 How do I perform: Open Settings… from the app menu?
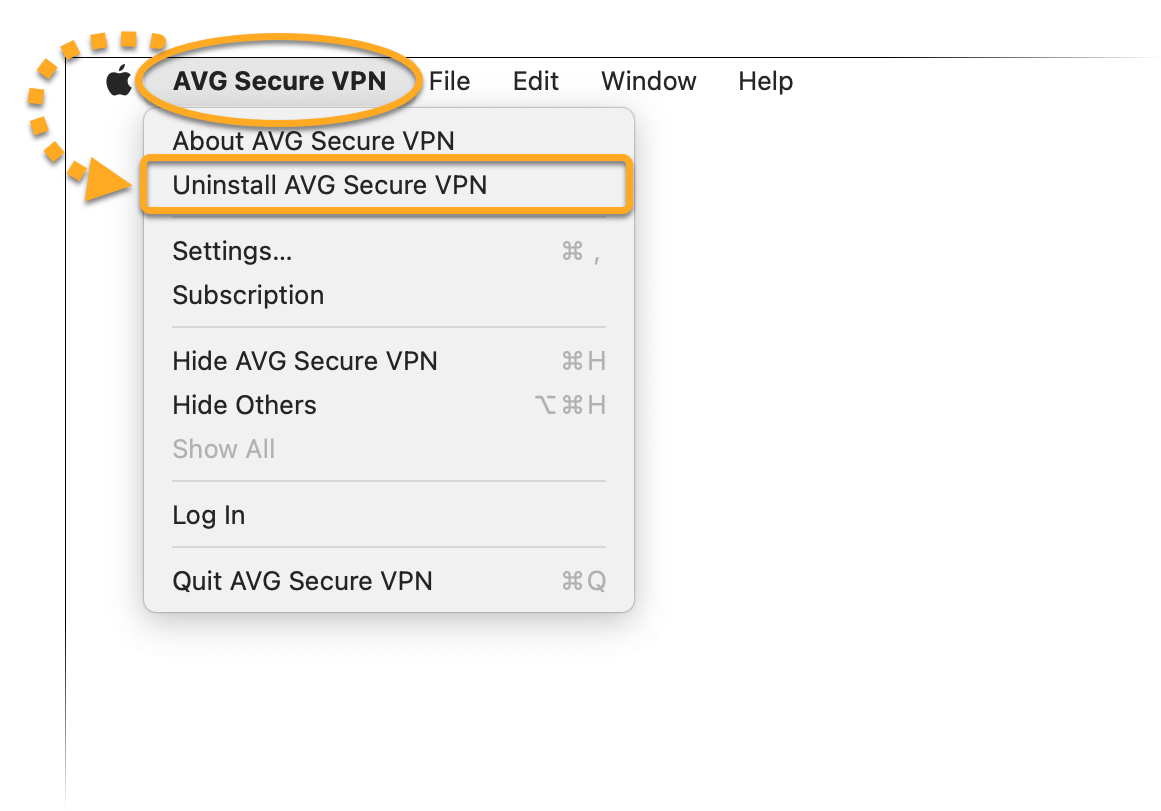click(232, 251)
